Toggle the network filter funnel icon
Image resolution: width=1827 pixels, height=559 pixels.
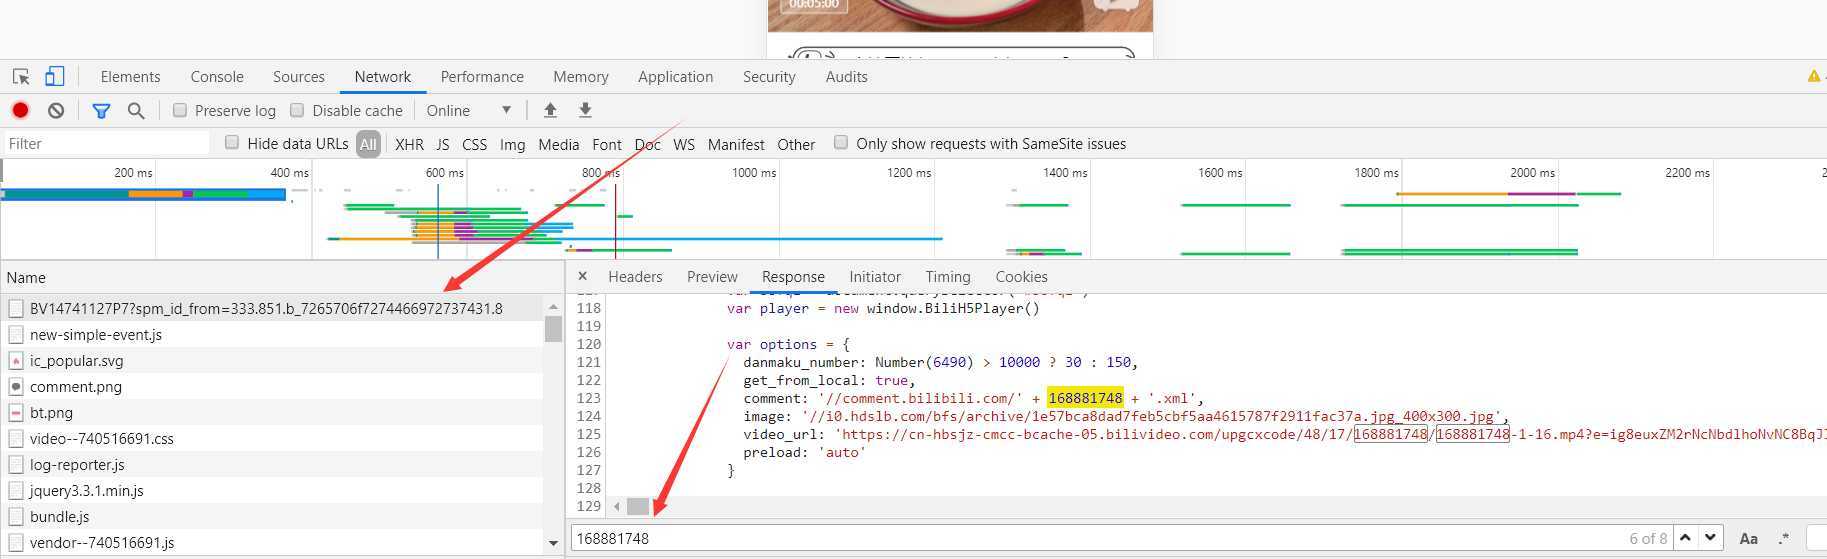tap(101, 110)
